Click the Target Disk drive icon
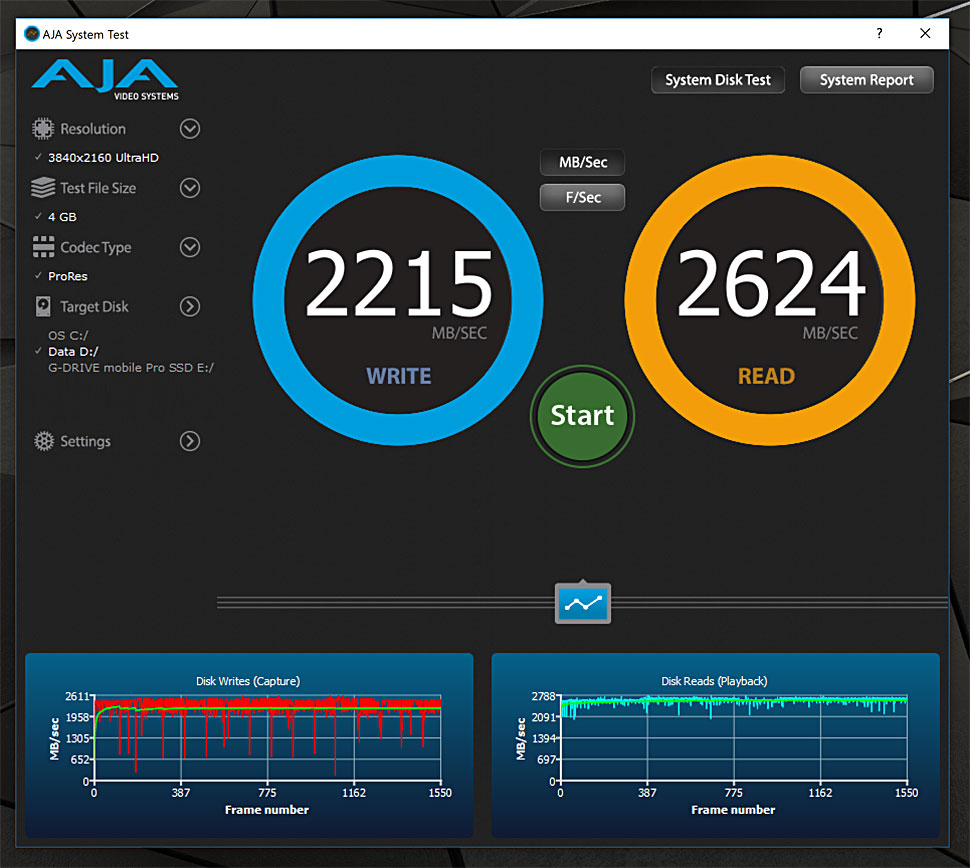This screenshot has width=970, height=868. (43, 306)
